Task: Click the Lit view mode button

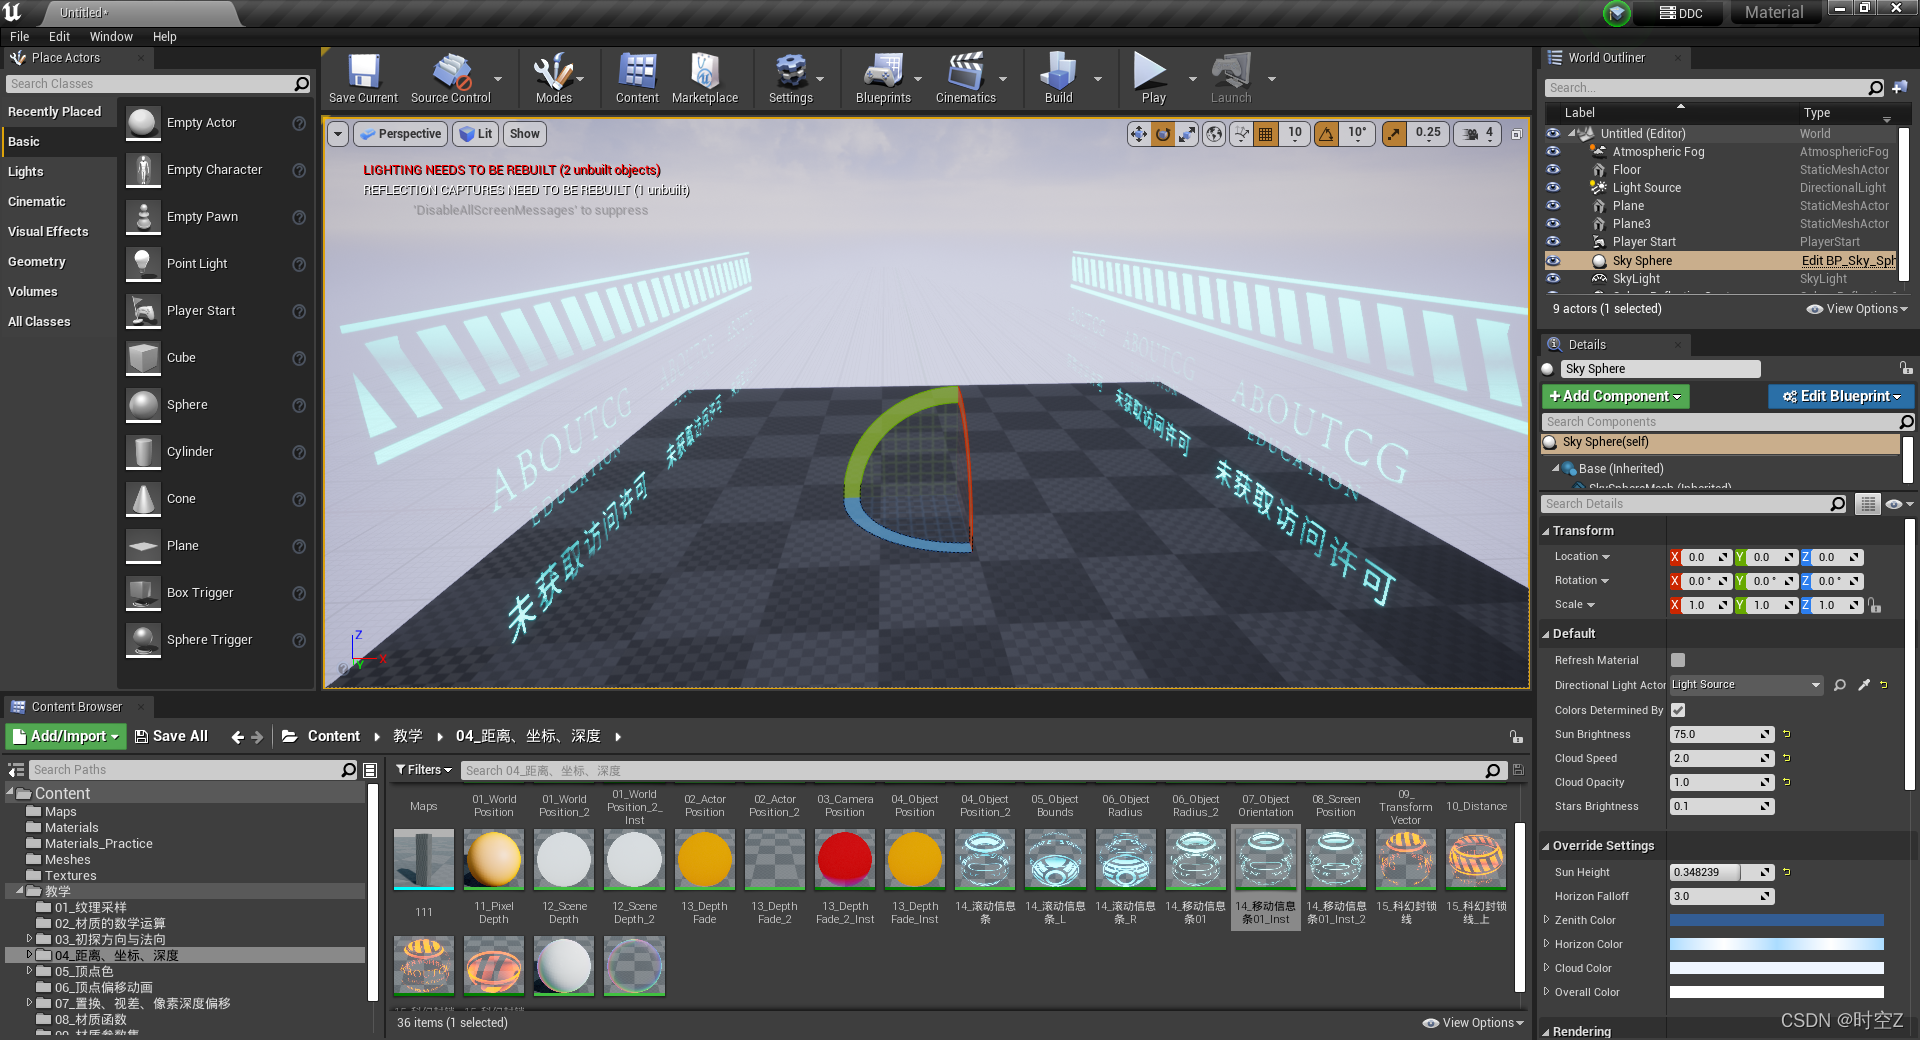Action: click(x=475, y=134)
